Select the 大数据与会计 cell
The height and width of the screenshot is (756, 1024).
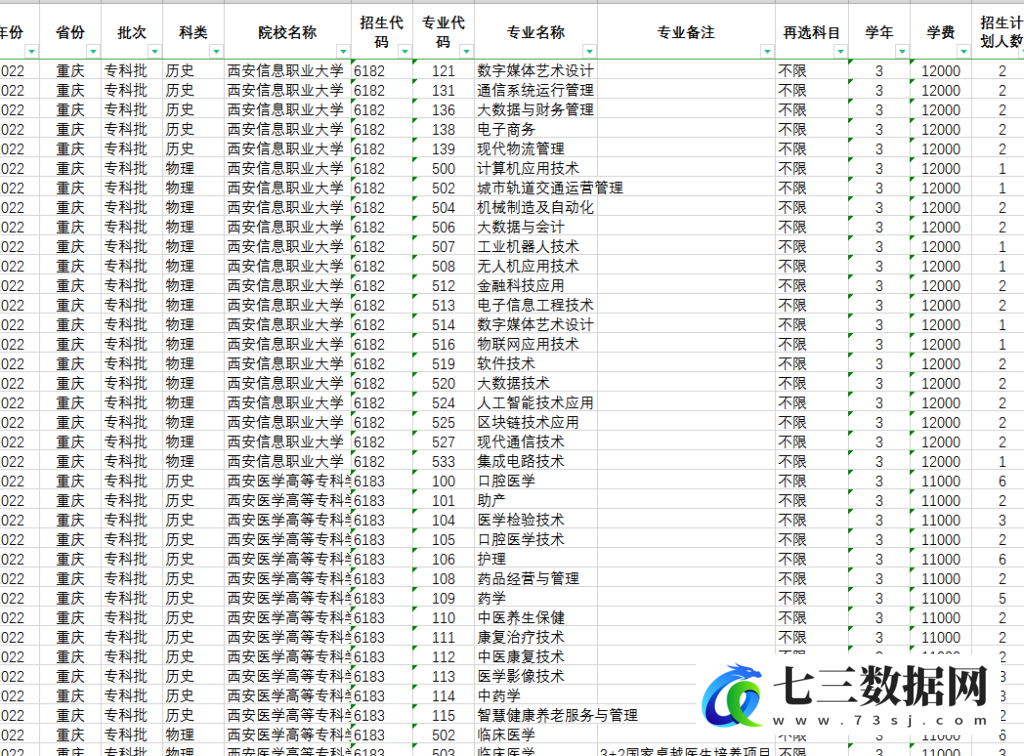point(536,227)
